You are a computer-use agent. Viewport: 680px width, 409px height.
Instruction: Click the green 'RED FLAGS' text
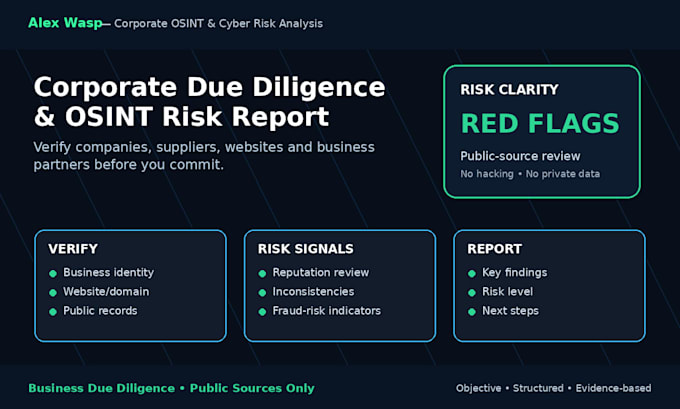[x=540, y=123]
